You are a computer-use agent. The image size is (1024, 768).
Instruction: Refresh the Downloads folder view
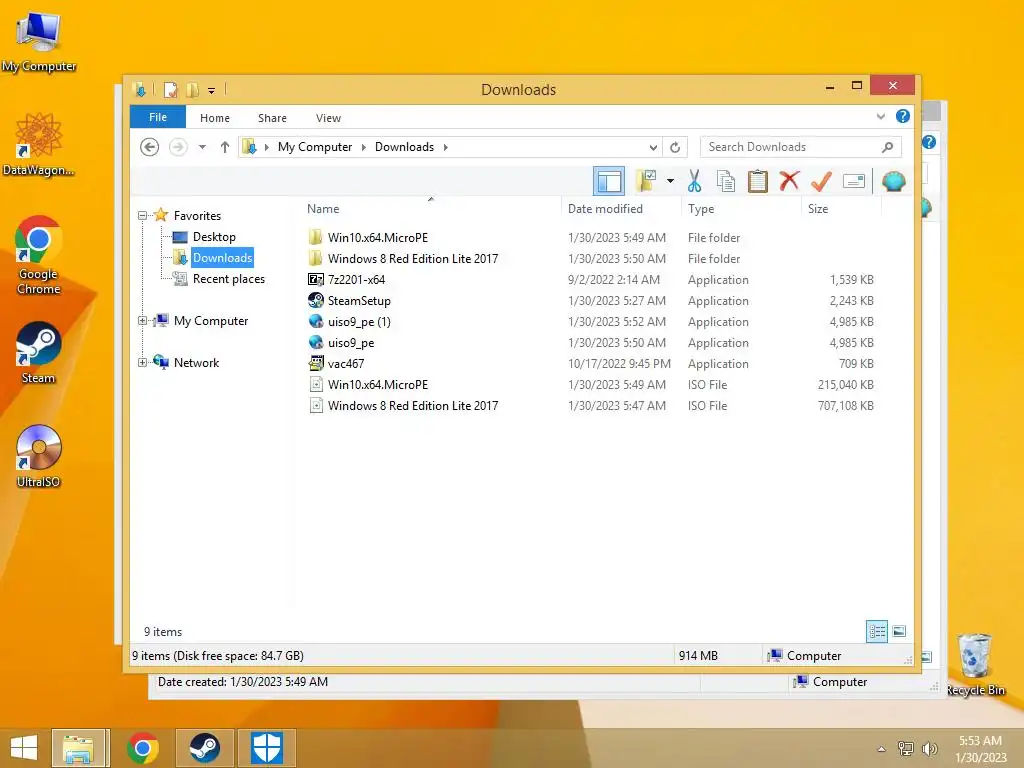tap(675, 147)
